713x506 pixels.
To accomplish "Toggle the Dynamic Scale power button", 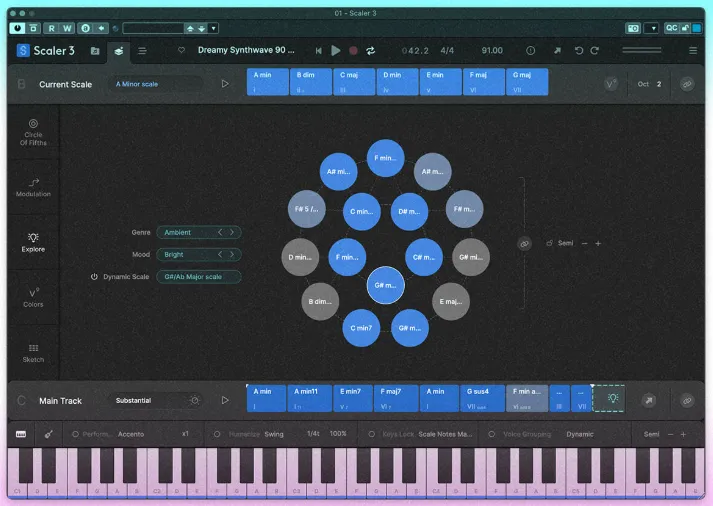I will click(x=94, y=276).
